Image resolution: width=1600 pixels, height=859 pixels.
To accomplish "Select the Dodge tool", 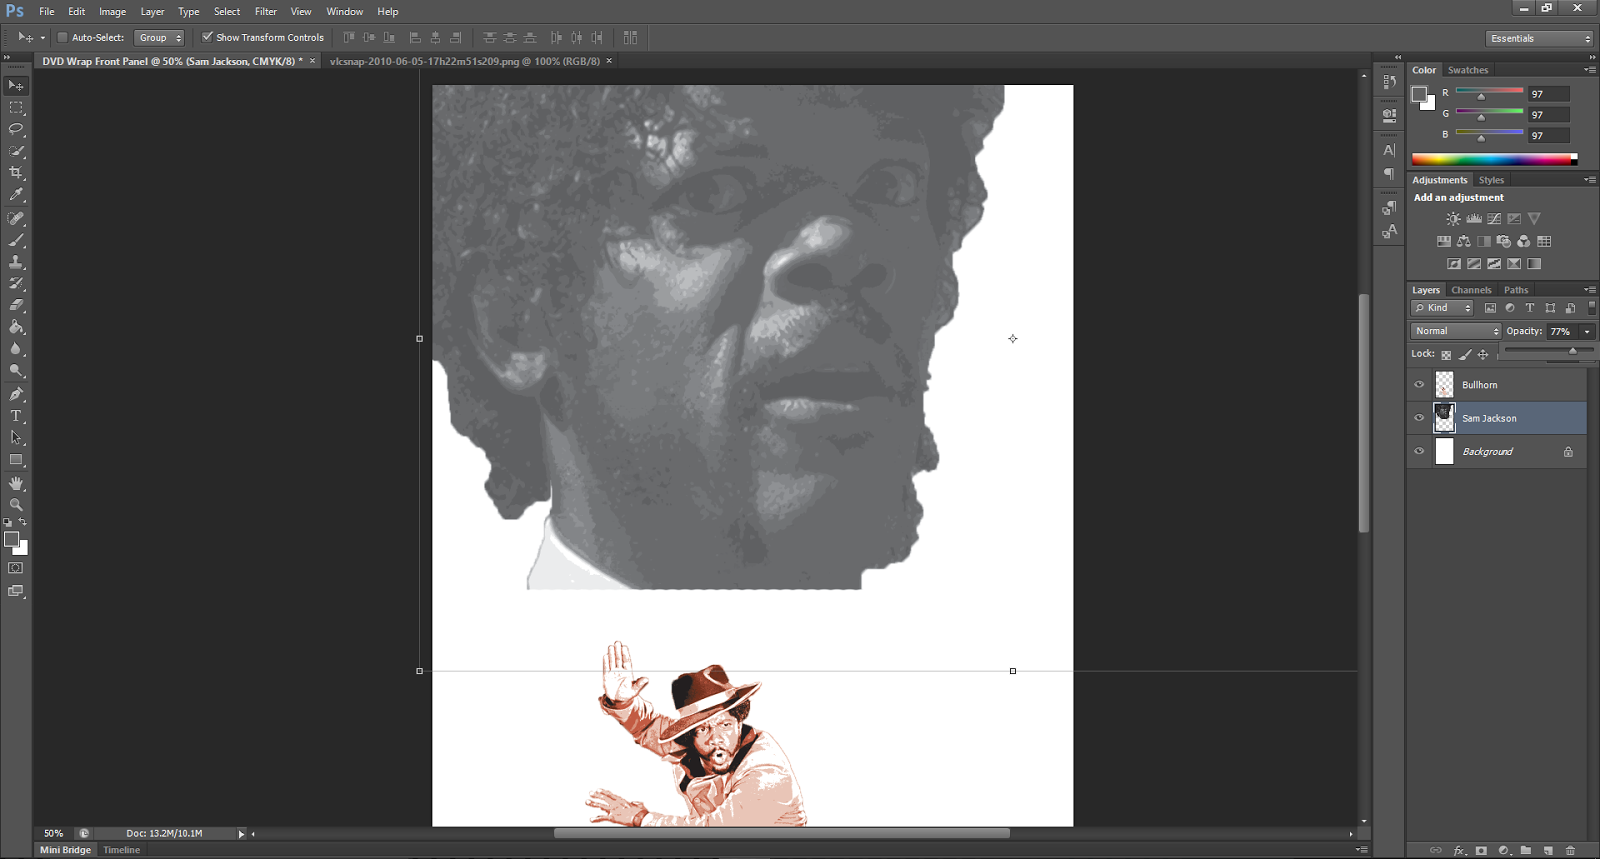I will tap(16, 371).
